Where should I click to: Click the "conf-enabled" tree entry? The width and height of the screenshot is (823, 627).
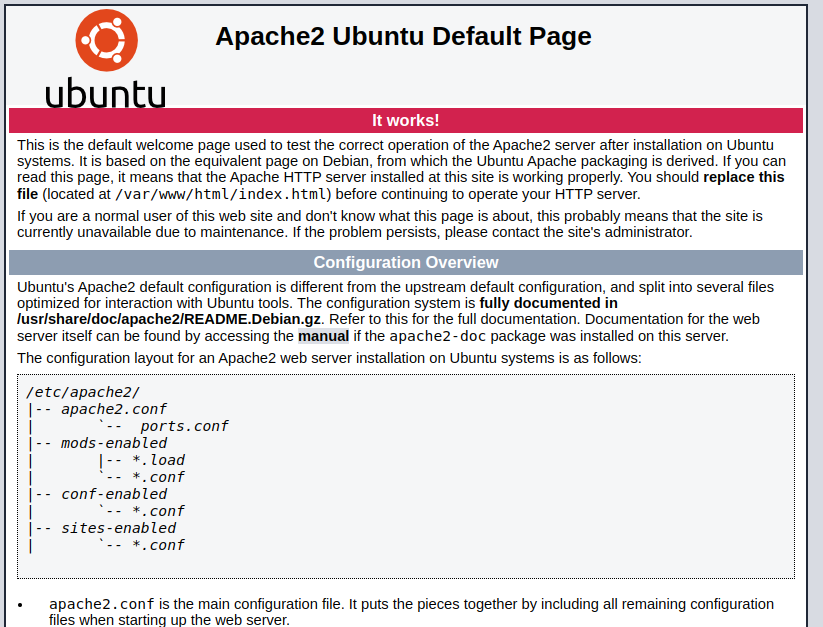[x=114, y=494]
